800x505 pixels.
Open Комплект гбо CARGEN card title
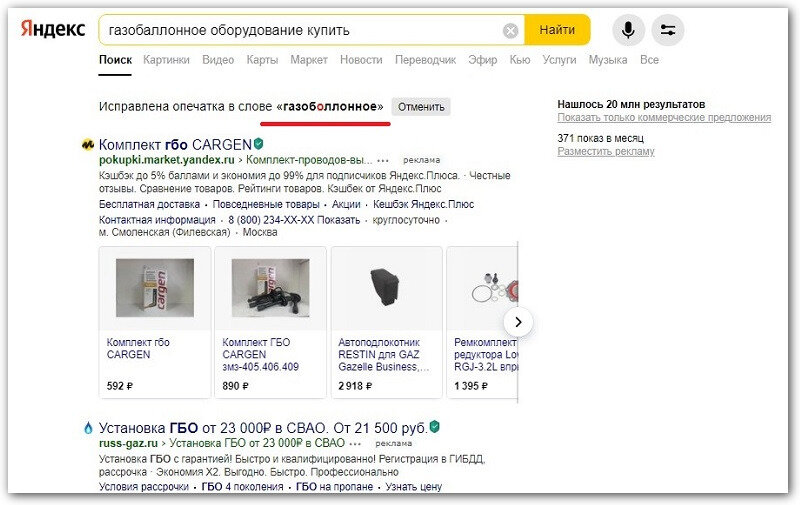tap(138, 348)
